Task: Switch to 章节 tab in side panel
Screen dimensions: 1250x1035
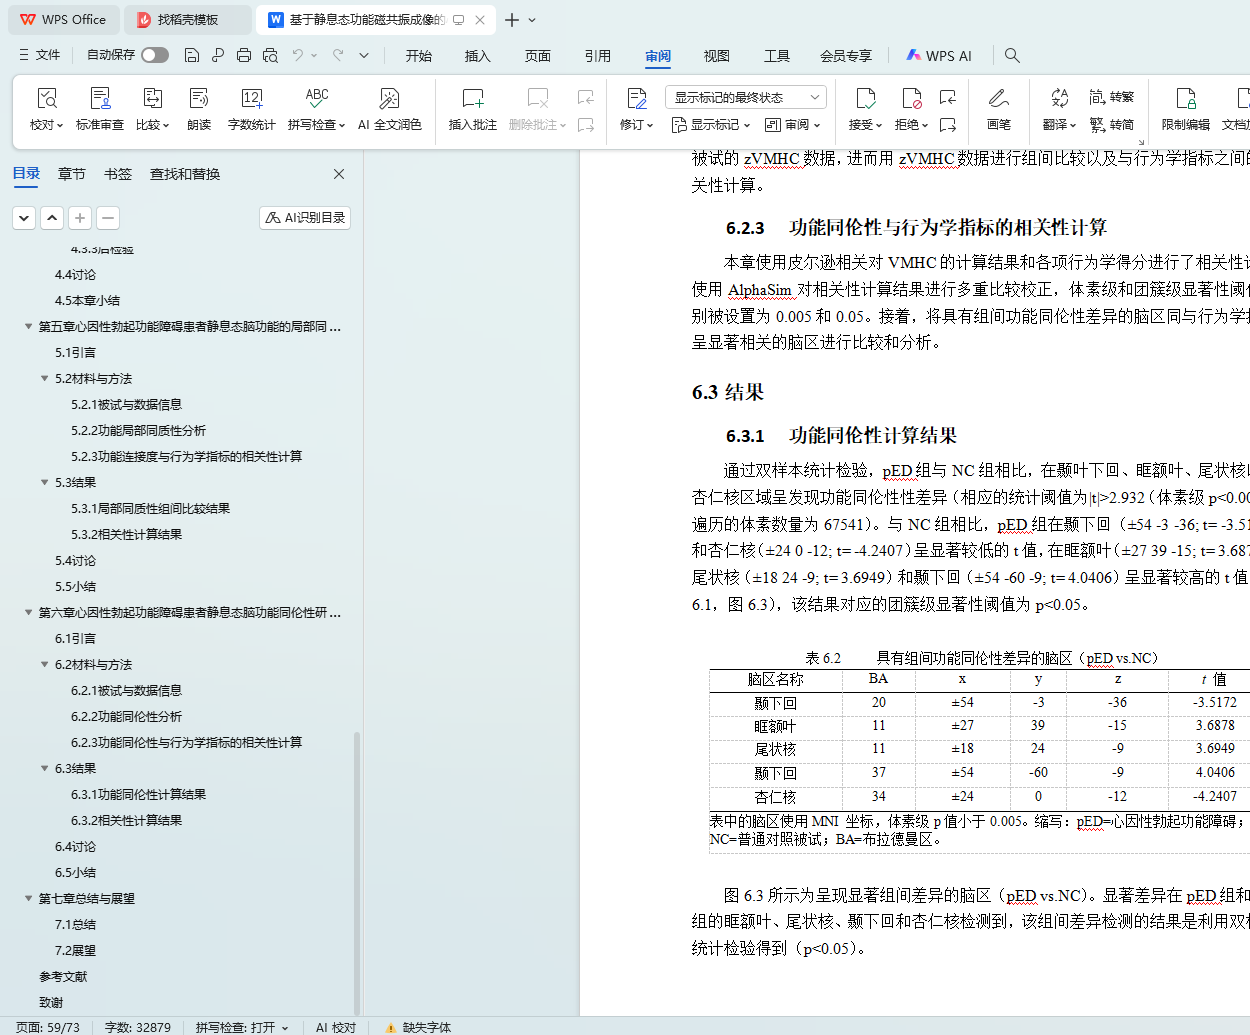Action: click(72, 174)
